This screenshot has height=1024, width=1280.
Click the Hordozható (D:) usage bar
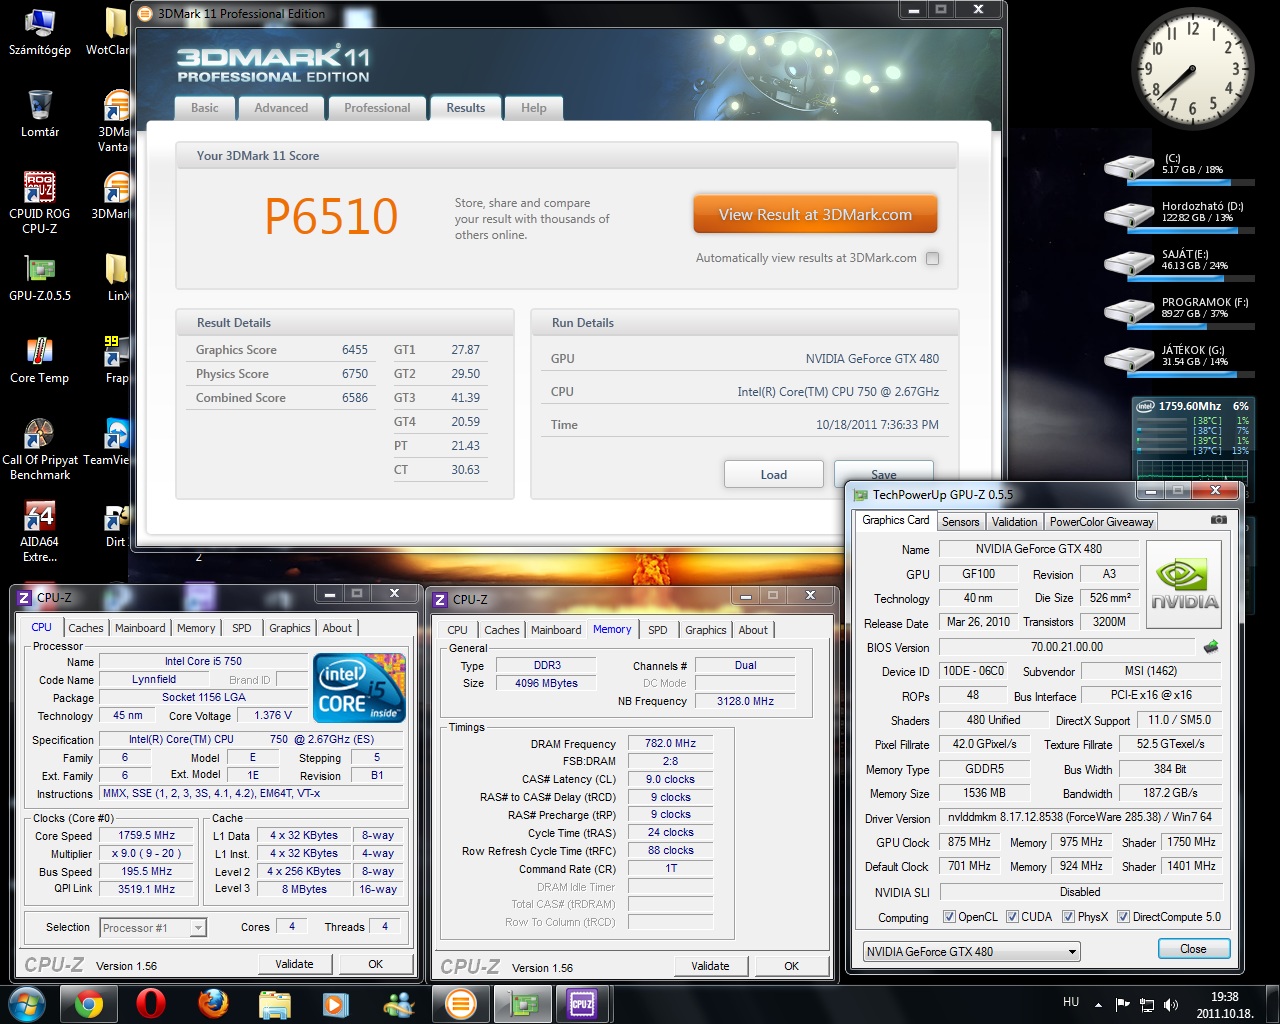point(1190,229)
